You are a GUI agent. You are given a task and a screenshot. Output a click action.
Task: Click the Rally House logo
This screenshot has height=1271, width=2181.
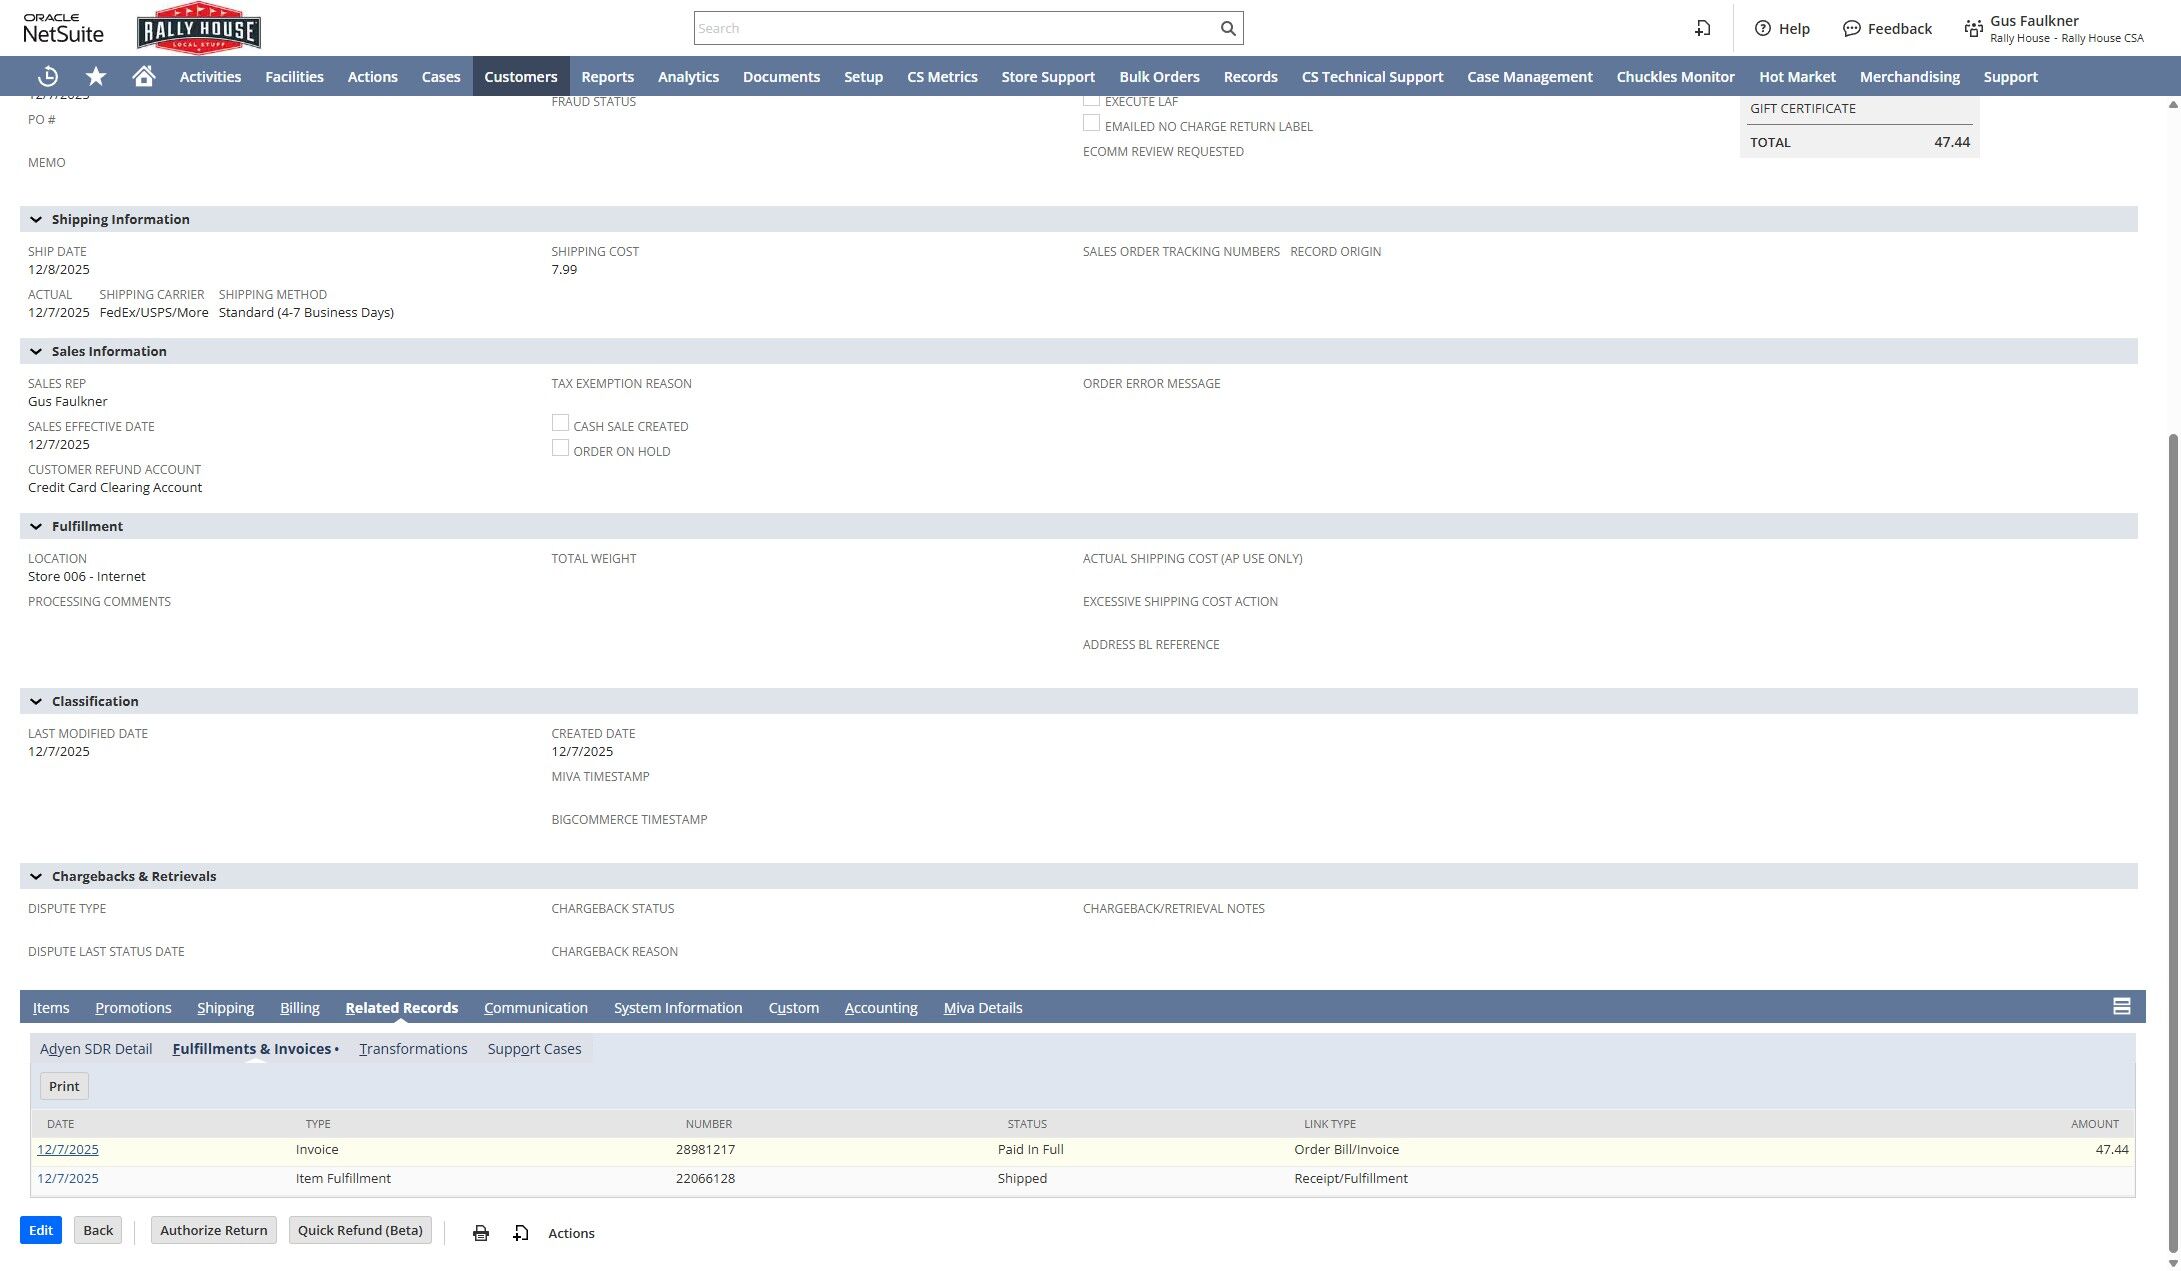[x=199, y=28]
